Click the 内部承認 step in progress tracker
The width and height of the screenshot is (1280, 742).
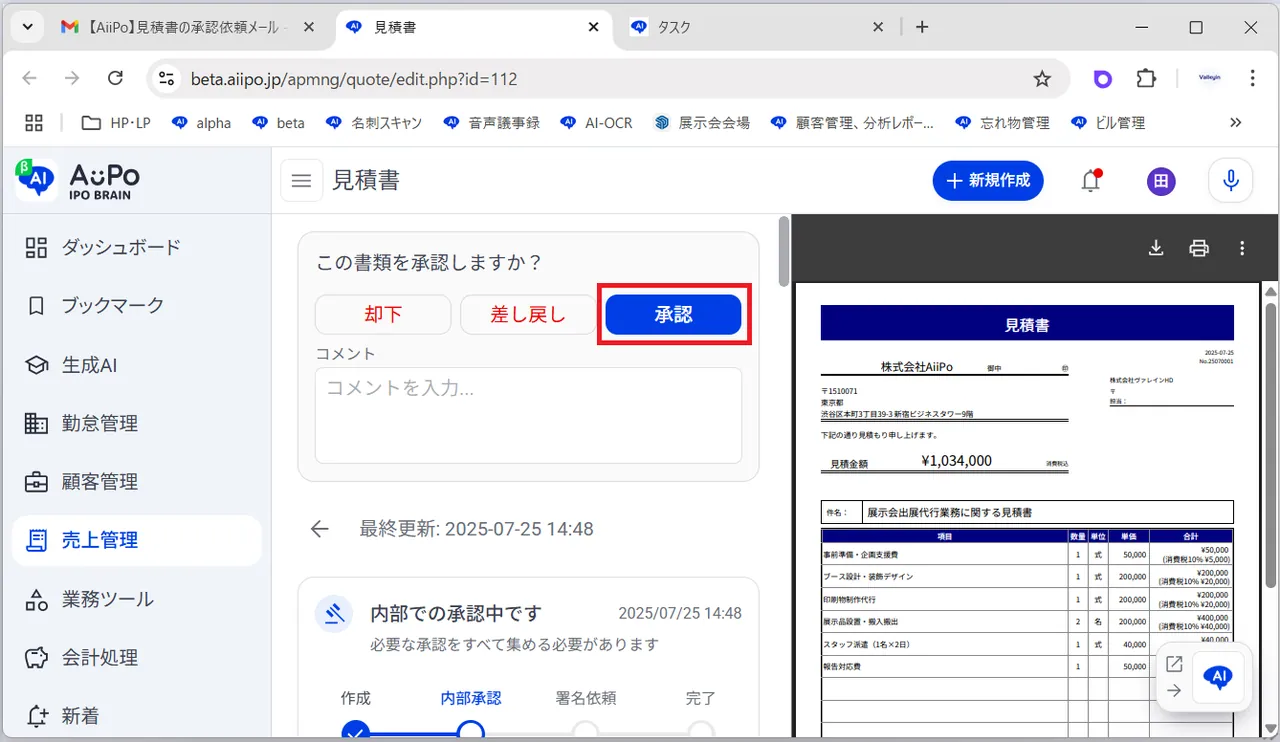coord(471,698)
